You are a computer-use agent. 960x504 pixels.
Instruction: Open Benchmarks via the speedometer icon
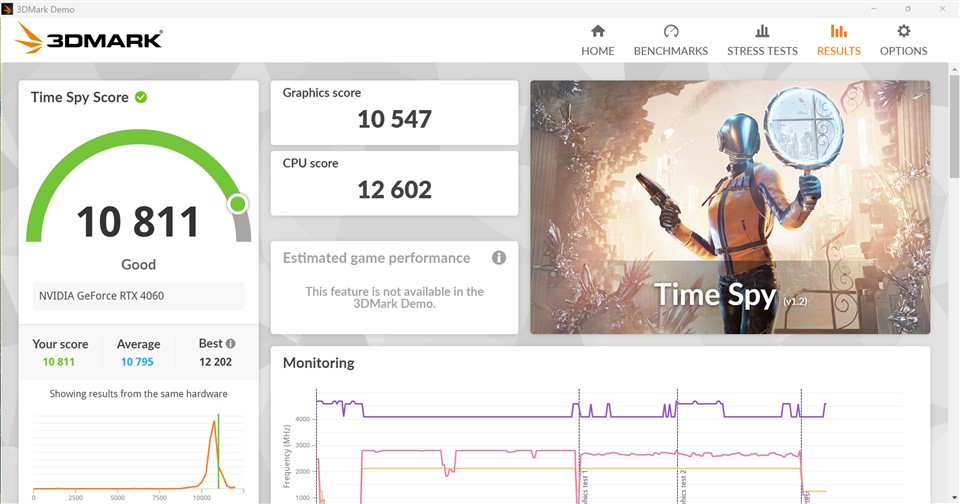(x=670, y=31)
